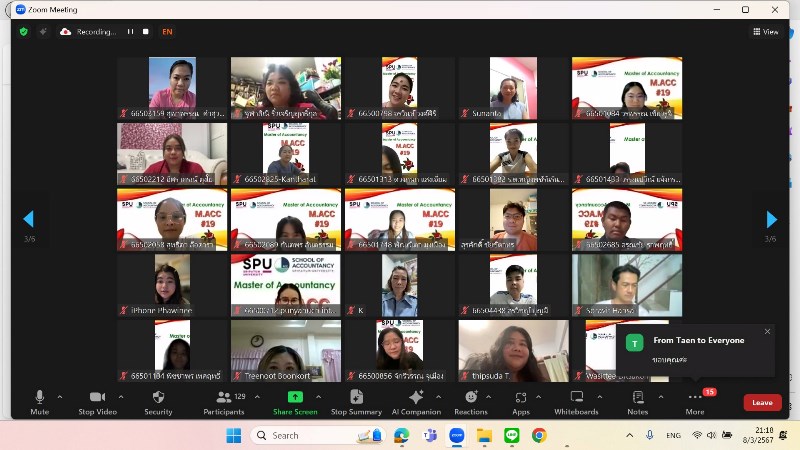Expand options arrow next to Share Screen
Image resolution: width=800 pixels, height=450 pixels.
(318, 396)
